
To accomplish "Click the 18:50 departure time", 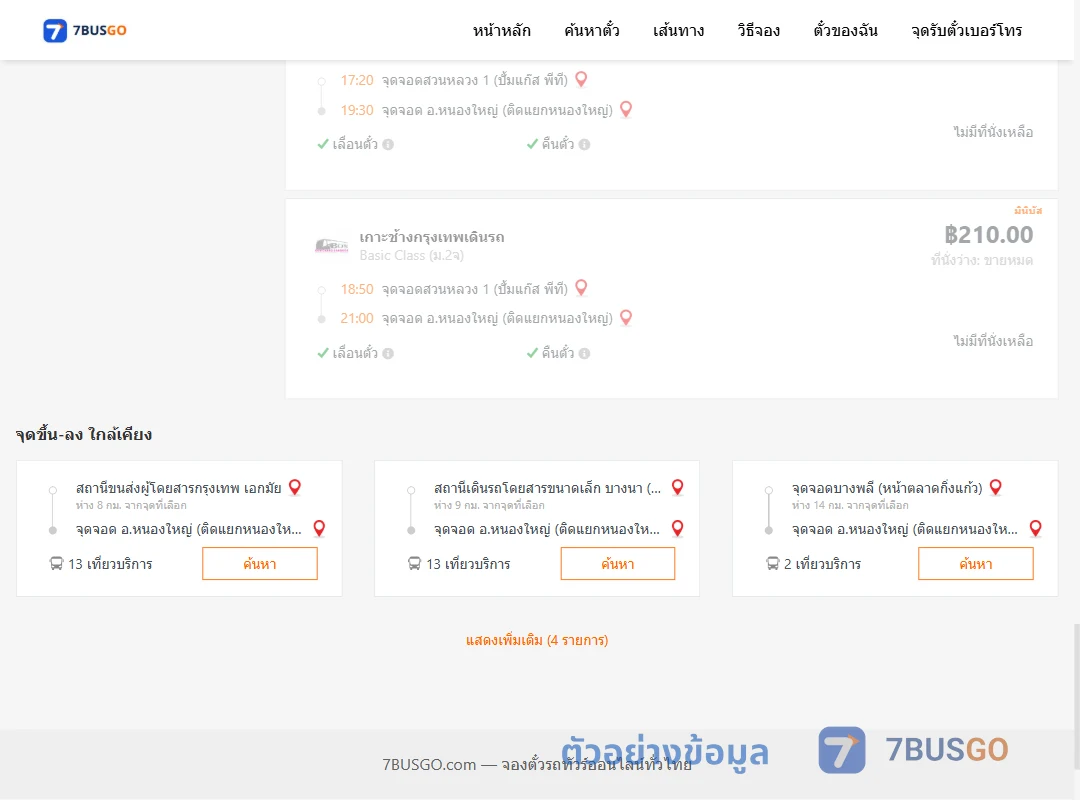I will (x=357, y=289).
